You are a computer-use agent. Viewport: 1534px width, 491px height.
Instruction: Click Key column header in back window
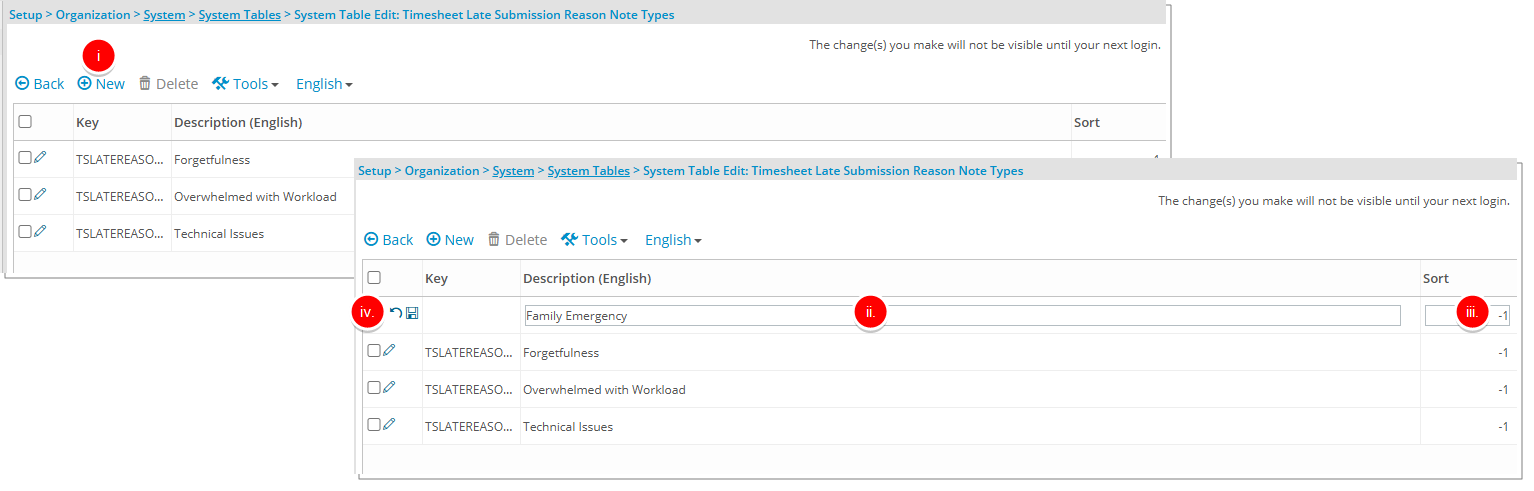point(87,122)
